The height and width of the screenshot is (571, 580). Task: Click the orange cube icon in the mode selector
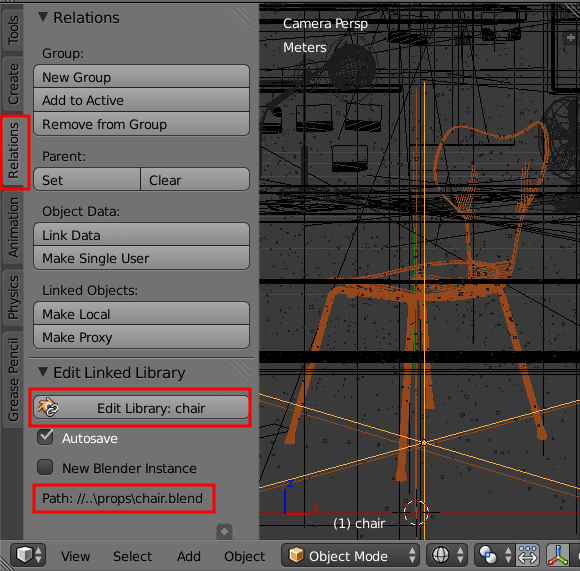pos(296,555)
